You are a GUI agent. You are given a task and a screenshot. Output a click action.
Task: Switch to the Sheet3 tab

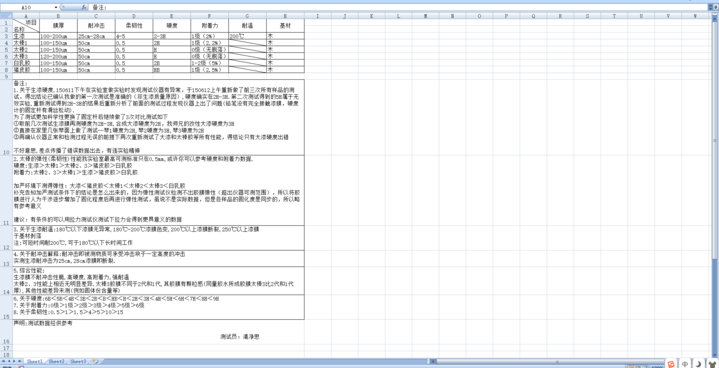point(78,362)
